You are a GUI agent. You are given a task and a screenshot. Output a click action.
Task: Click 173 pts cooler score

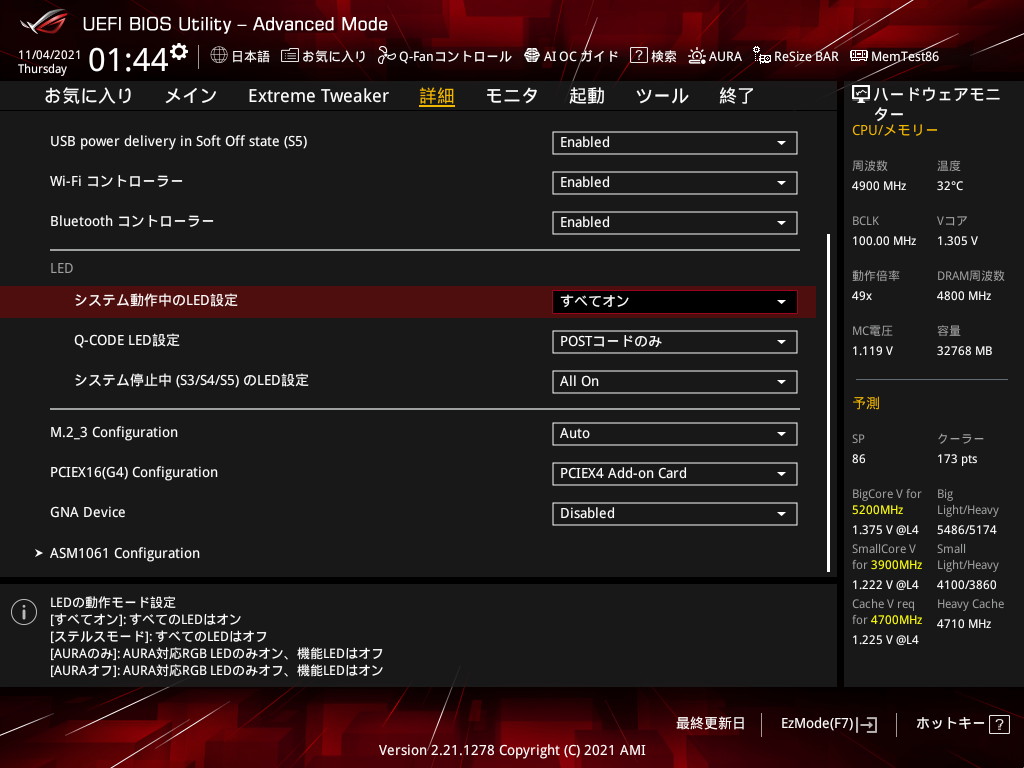[x=957, y=459]
